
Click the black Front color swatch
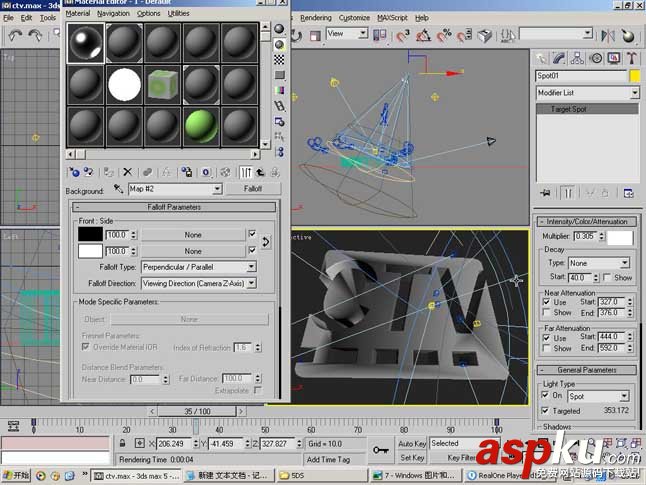(90, 234)
